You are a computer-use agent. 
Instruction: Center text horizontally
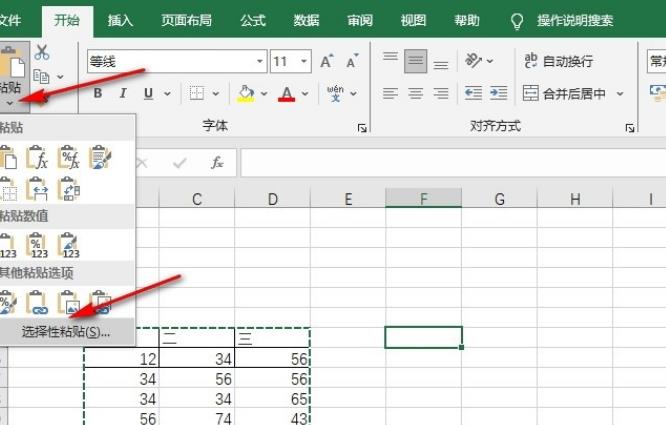click(415, 93)
